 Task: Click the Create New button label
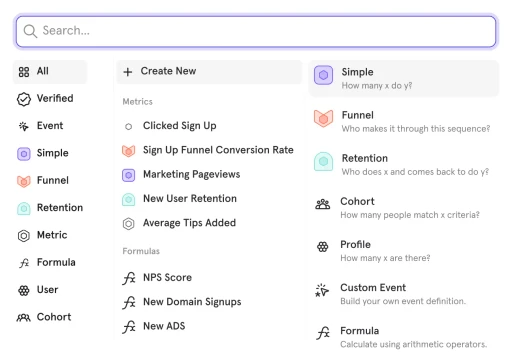click(x=168, y=71)
